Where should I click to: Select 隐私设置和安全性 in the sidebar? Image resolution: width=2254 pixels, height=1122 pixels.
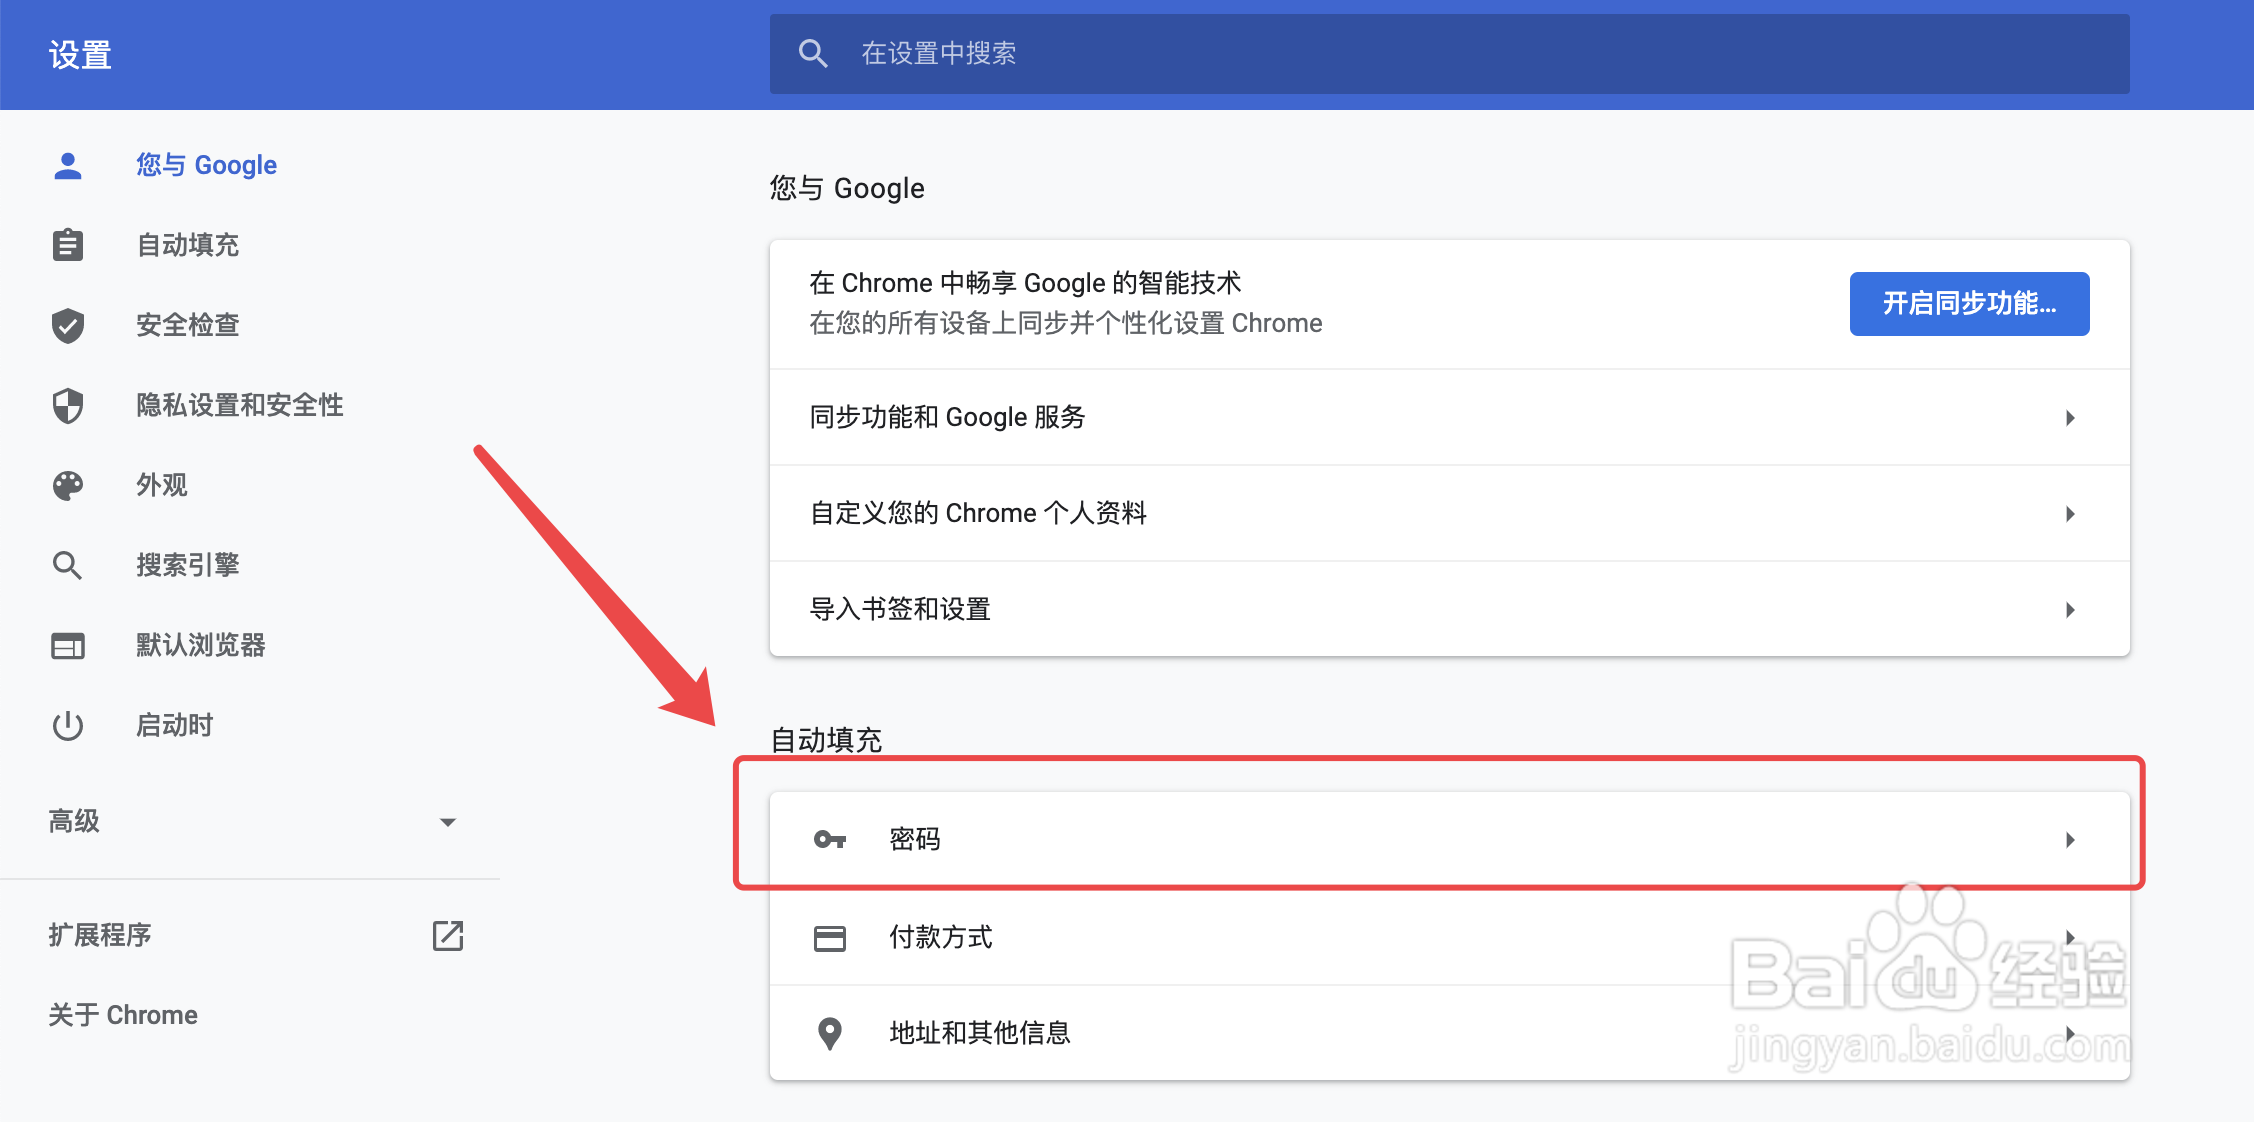(240, 405)
